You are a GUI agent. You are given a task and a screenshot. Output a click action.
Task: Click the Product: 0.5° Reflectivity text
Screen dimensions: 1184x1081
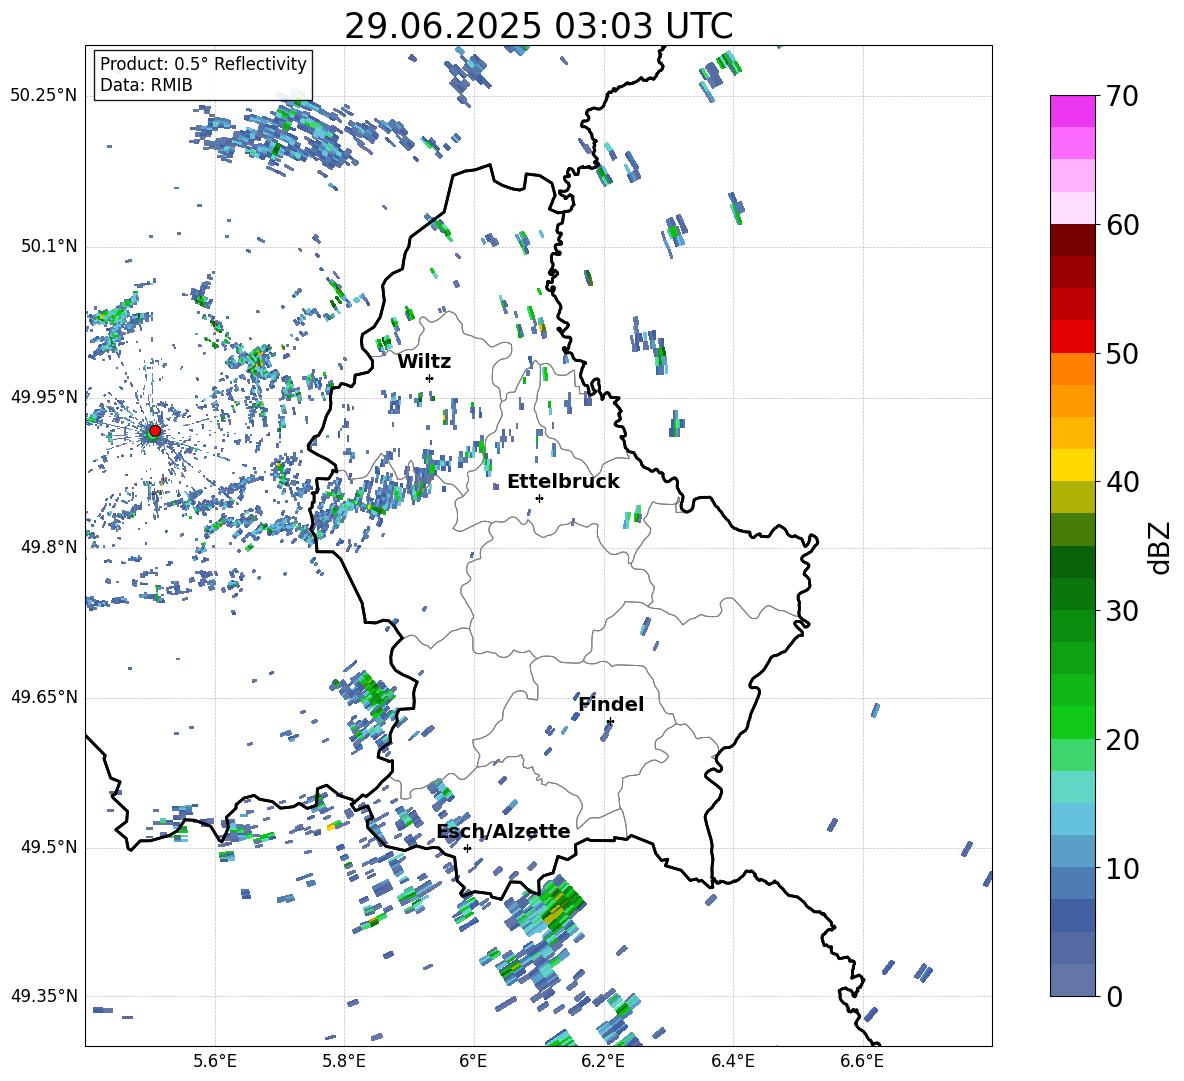click(x=203, y=64)
